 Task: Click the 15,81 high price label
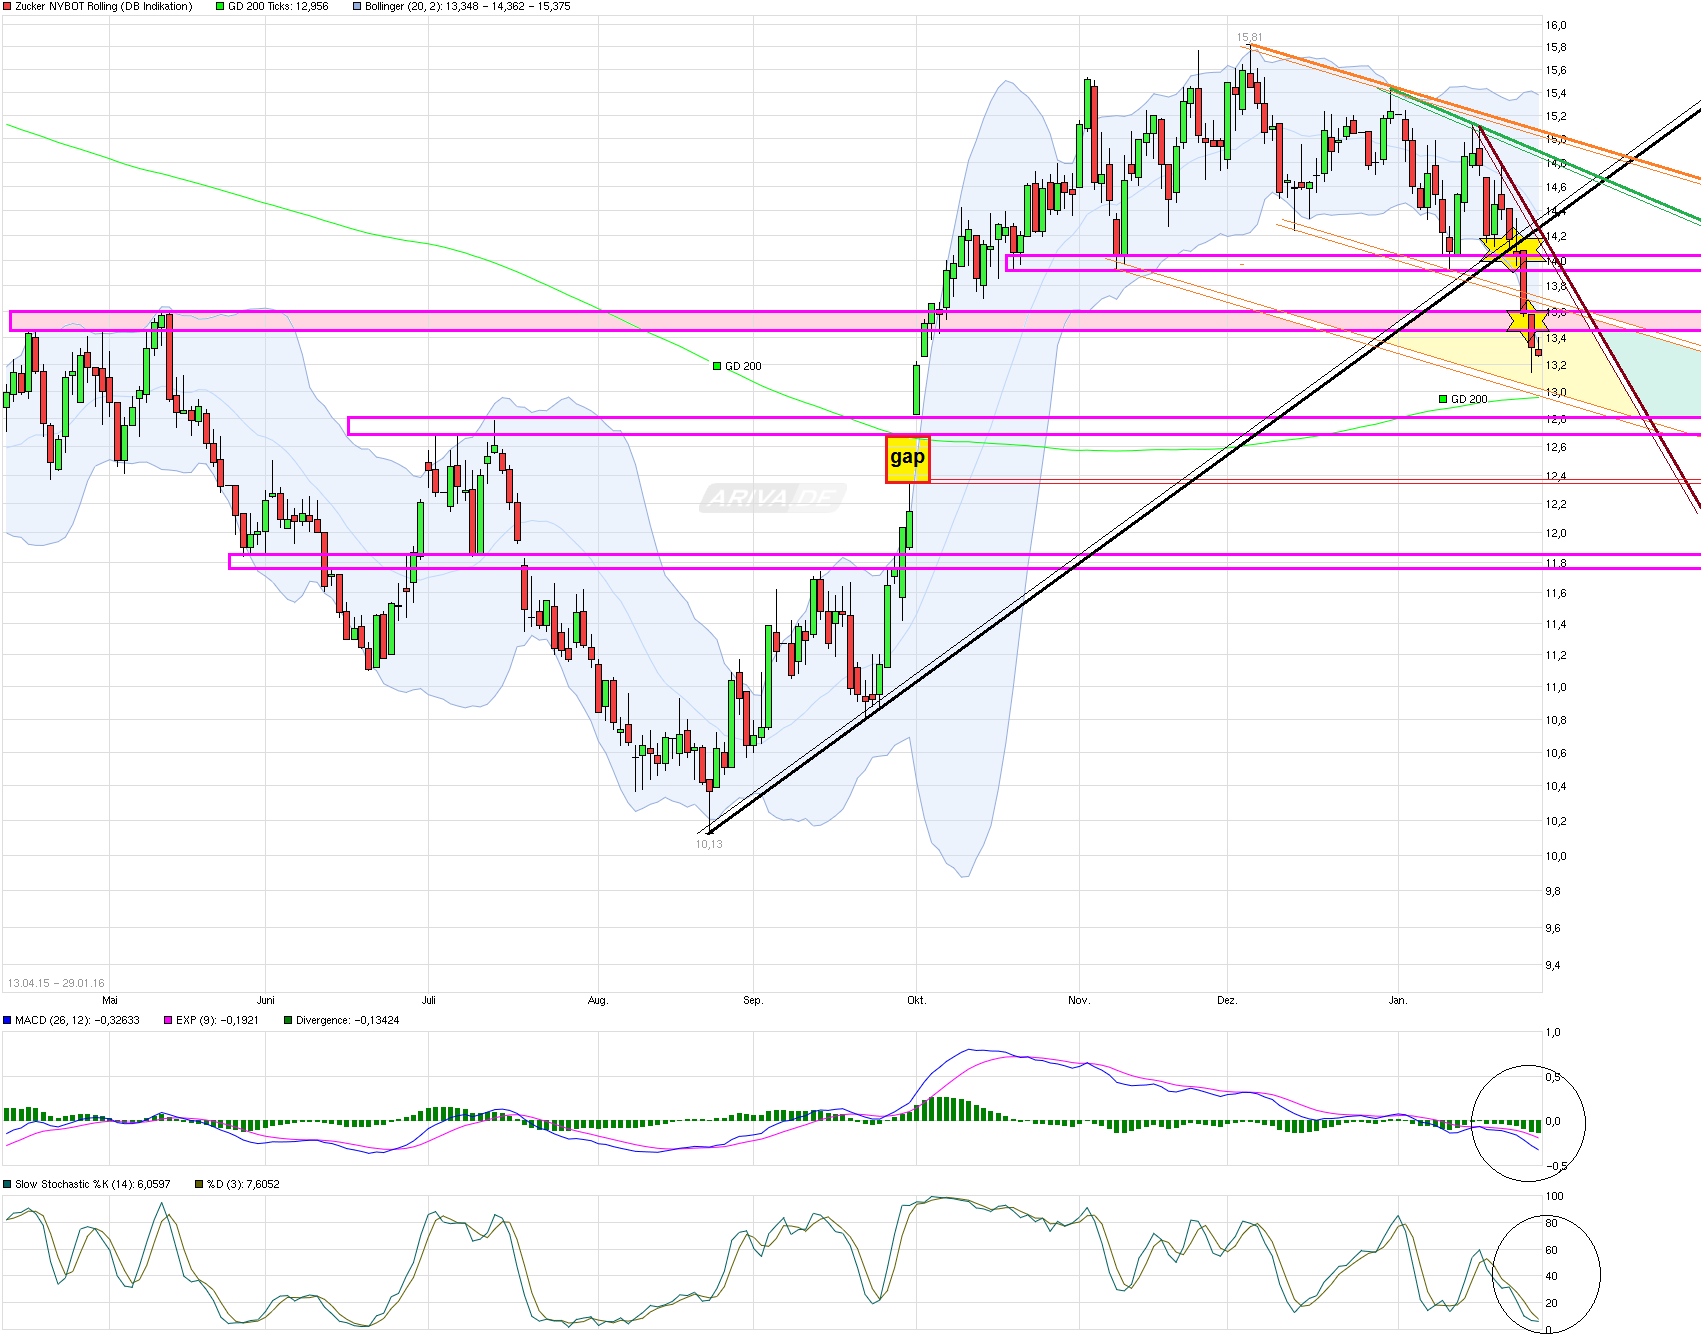tap(1249, 38)
